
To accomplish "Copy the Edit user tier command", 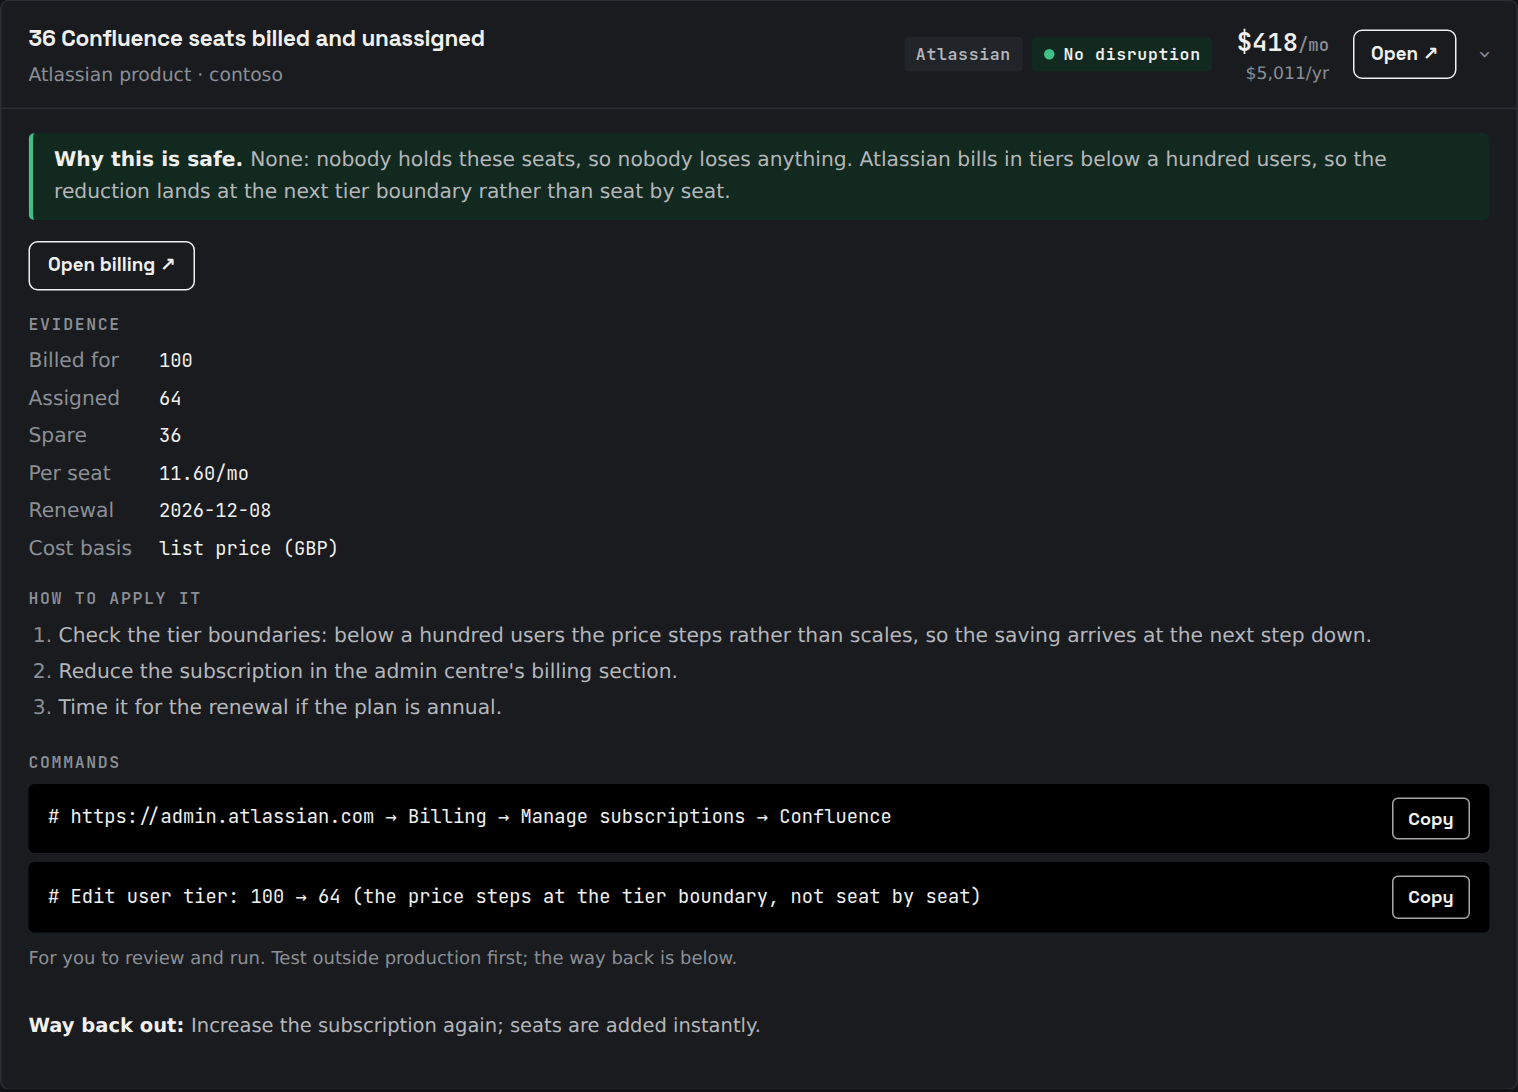I will click(x=1430, y=897).
